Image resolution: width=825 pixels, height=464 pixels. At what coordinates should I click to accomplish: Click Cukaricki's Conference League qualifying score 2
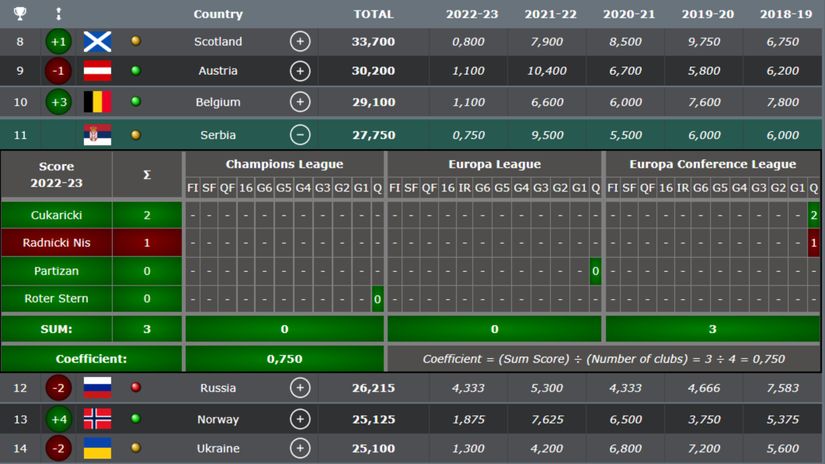(x=813, y=215)
